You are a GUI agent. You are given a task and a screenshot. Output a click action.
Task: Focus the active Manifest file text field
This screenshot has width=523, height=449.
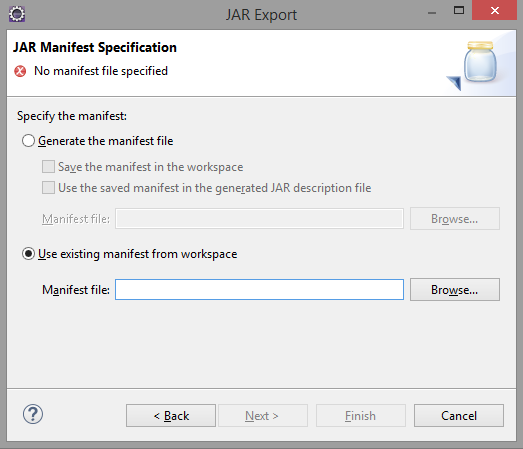click(259, 290)
